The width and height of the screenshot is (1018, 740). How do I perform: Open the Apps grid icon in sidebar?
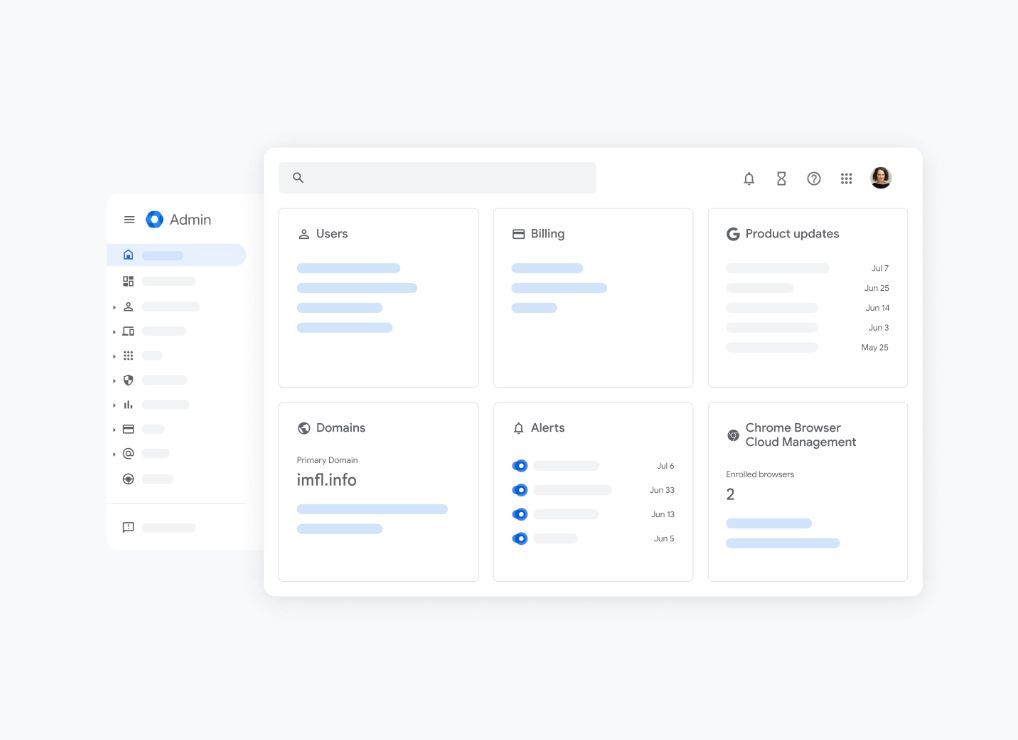(x=129, y=356)
